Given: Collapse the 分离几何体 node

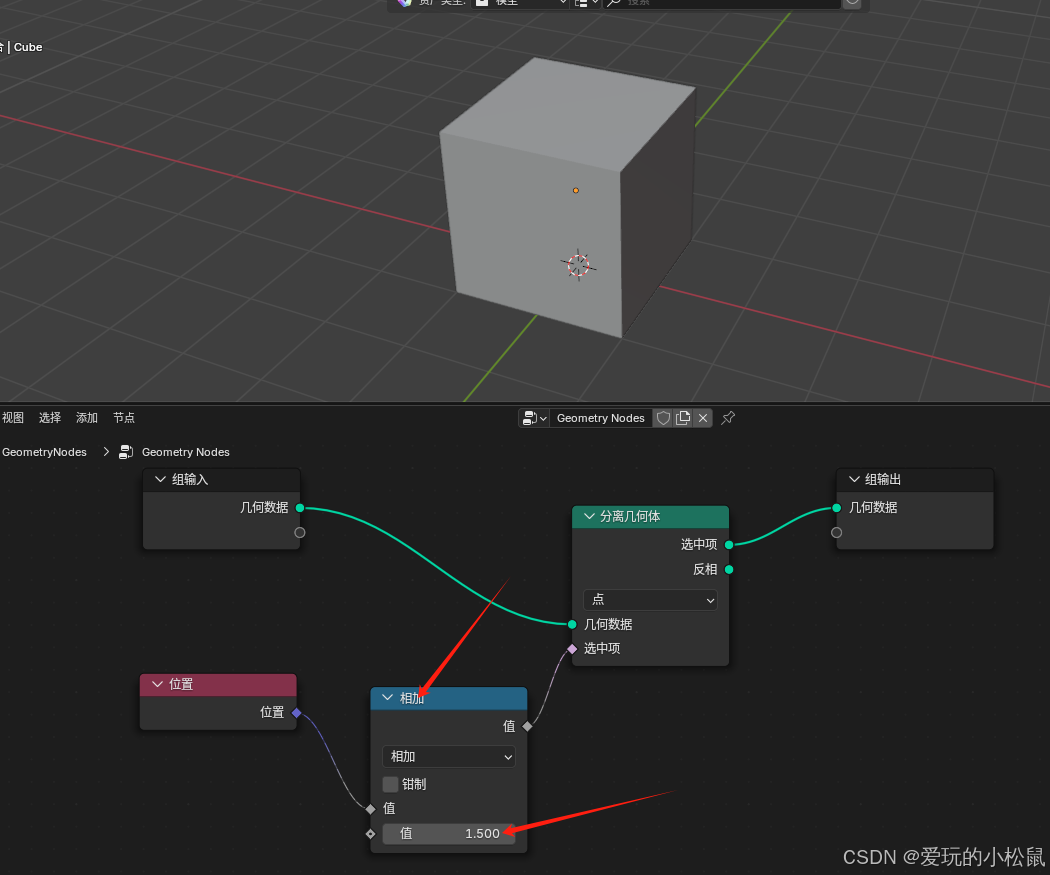Looking at the screenshot, I should (x=589, y=516).
